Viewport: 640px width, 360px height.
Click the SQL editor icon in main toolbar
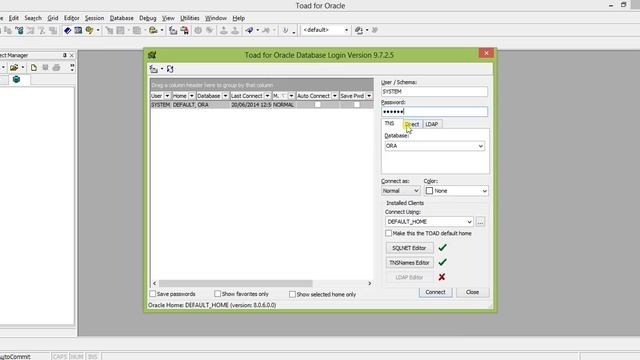(67, 30)
